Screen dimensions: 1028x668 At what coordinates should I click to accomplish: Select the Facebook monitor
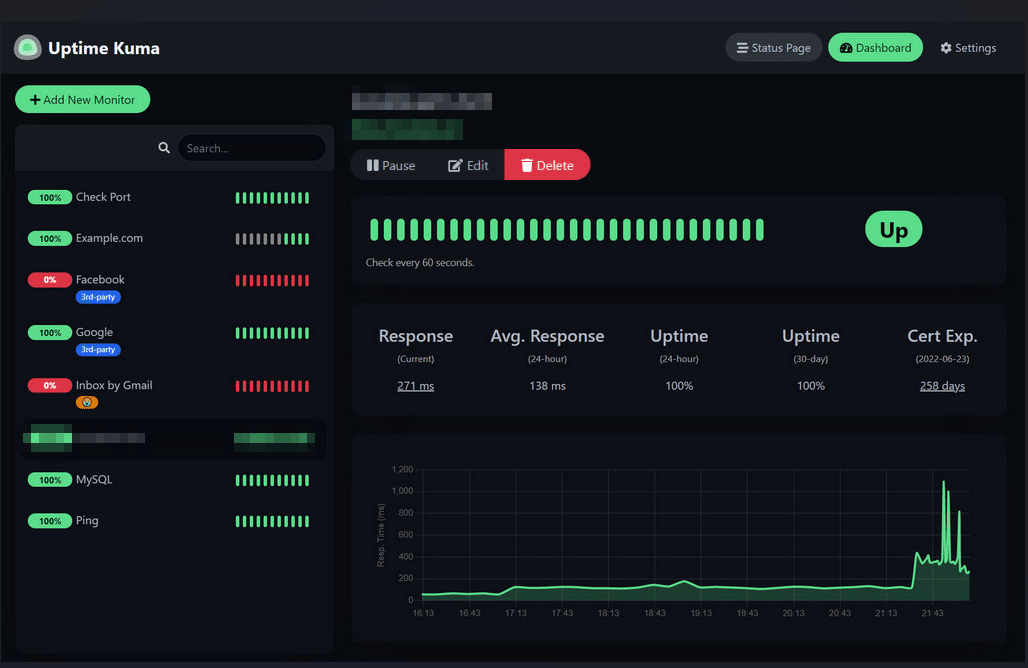click(174, 288)
